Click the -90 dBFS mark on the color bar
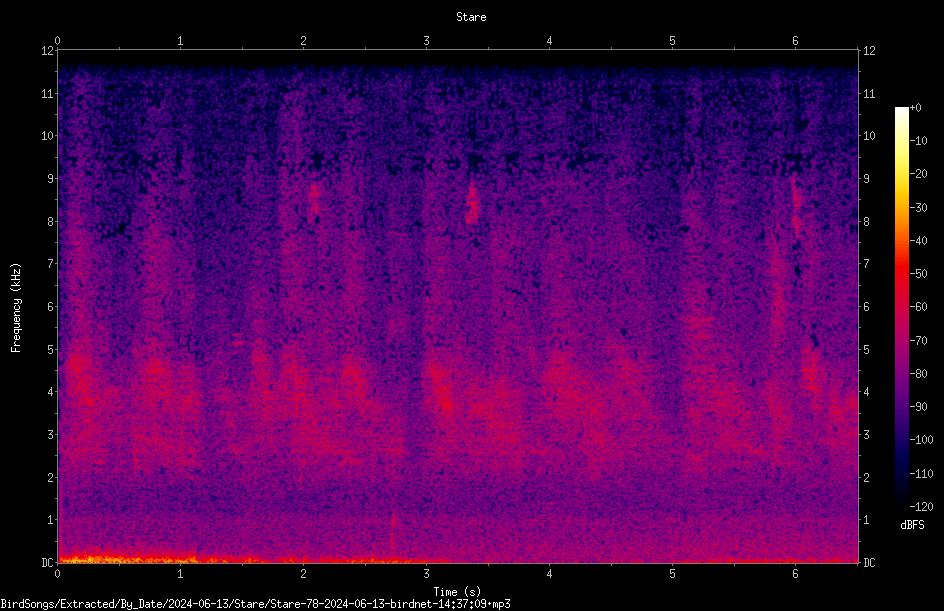This screenshot has height=611, width=944. [x=918, y=406]
